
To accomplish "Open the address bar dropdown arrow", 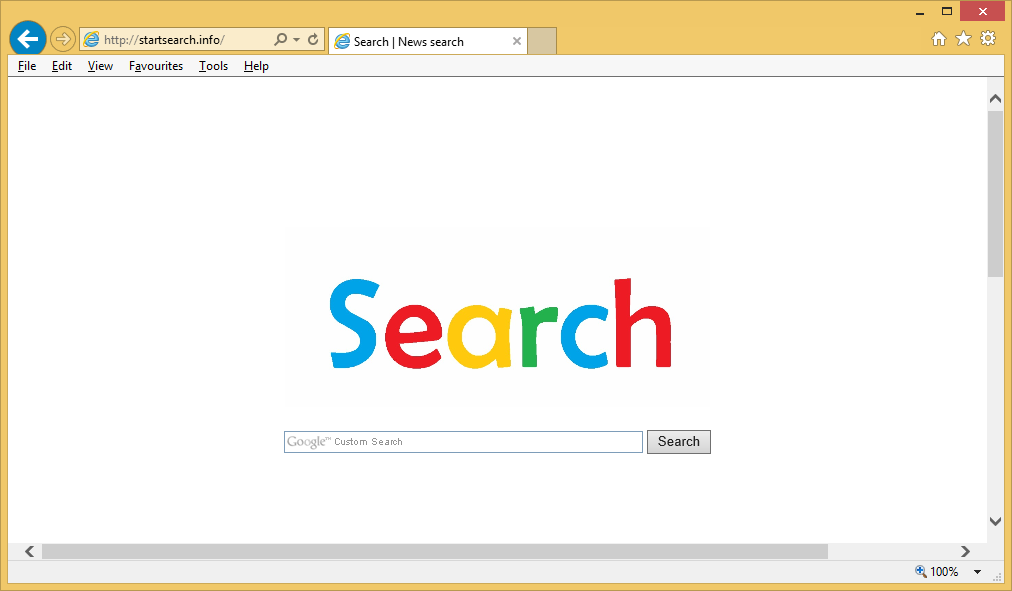I will (296, 40).
